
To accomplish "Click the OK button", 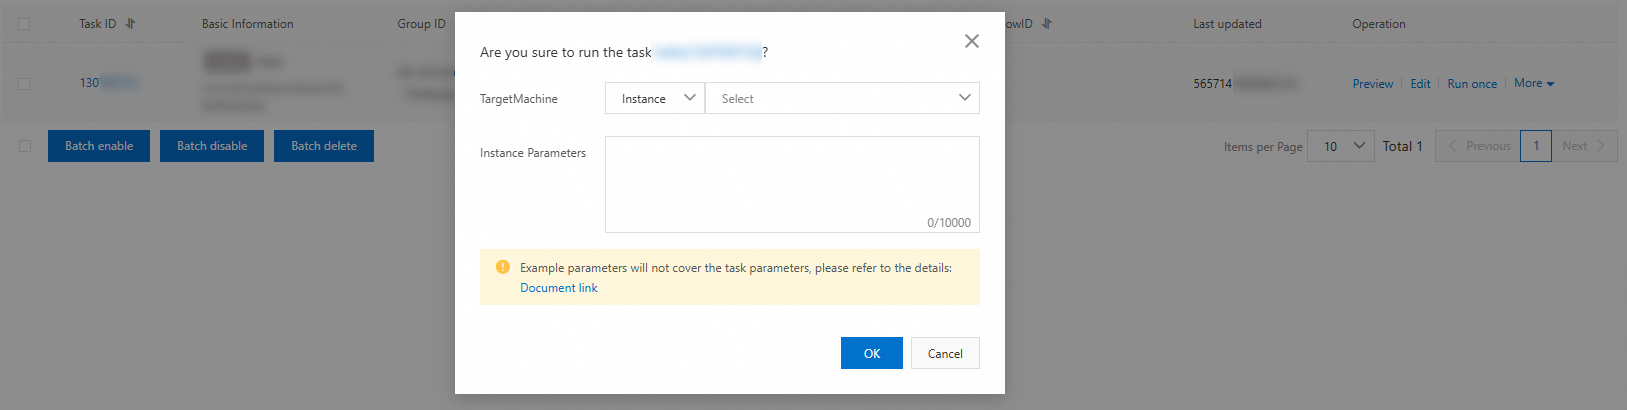I will (x=872, y=353).
